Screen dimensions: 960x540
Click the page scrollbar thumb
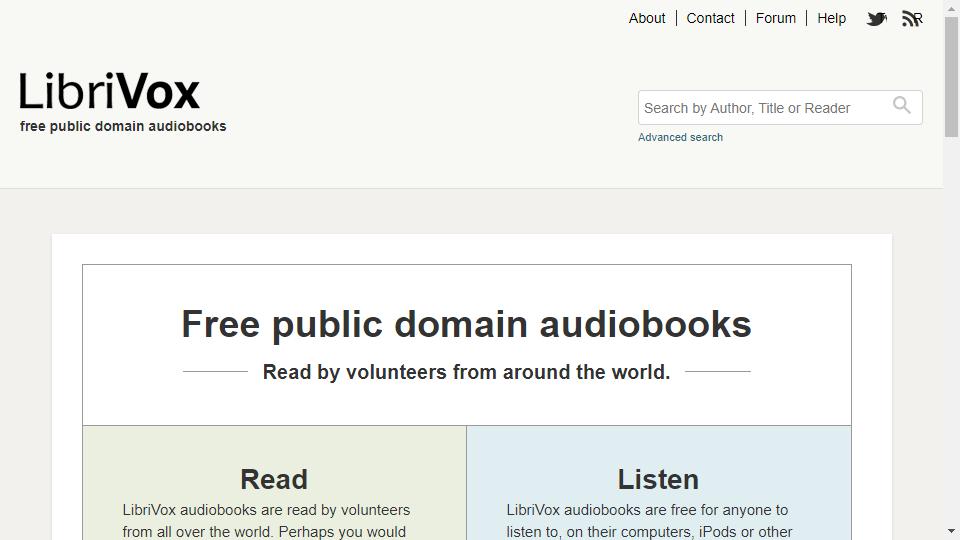951,77
